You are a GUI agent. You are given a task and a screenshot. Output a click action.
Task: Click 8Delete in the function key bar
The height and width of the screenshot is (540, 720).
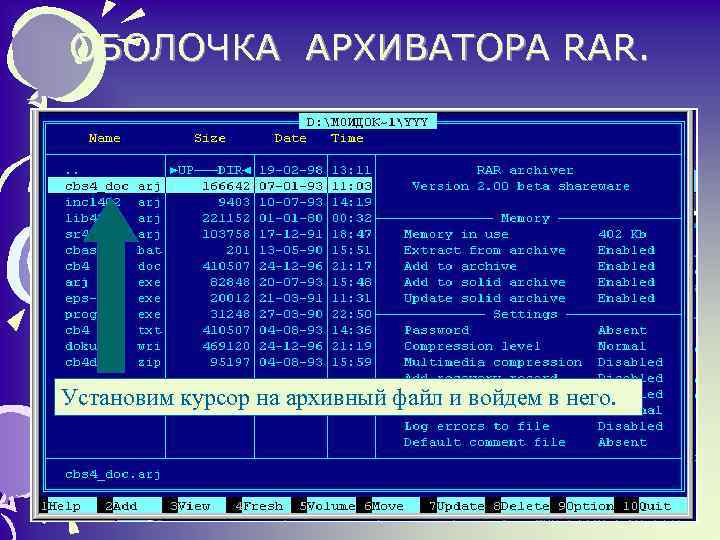pyautogui.click(x=521, y=506)
